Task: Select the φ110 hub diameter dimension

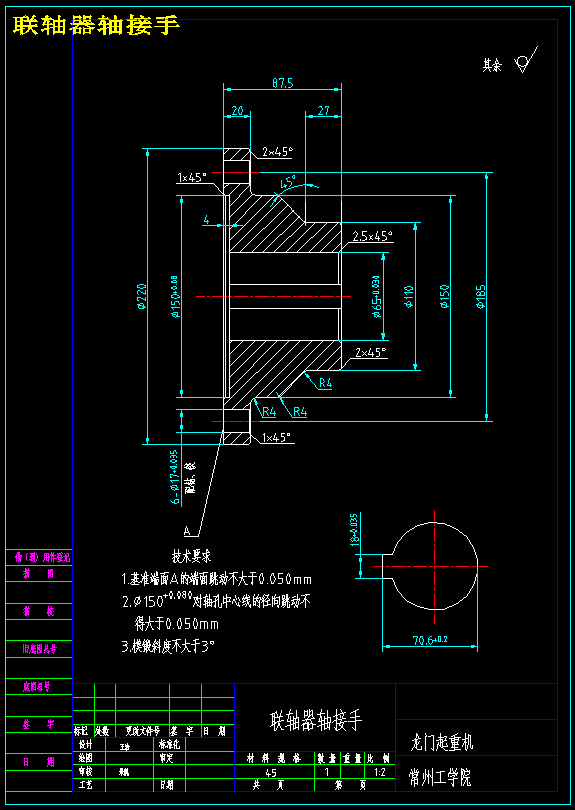Action: pos(410,296)
